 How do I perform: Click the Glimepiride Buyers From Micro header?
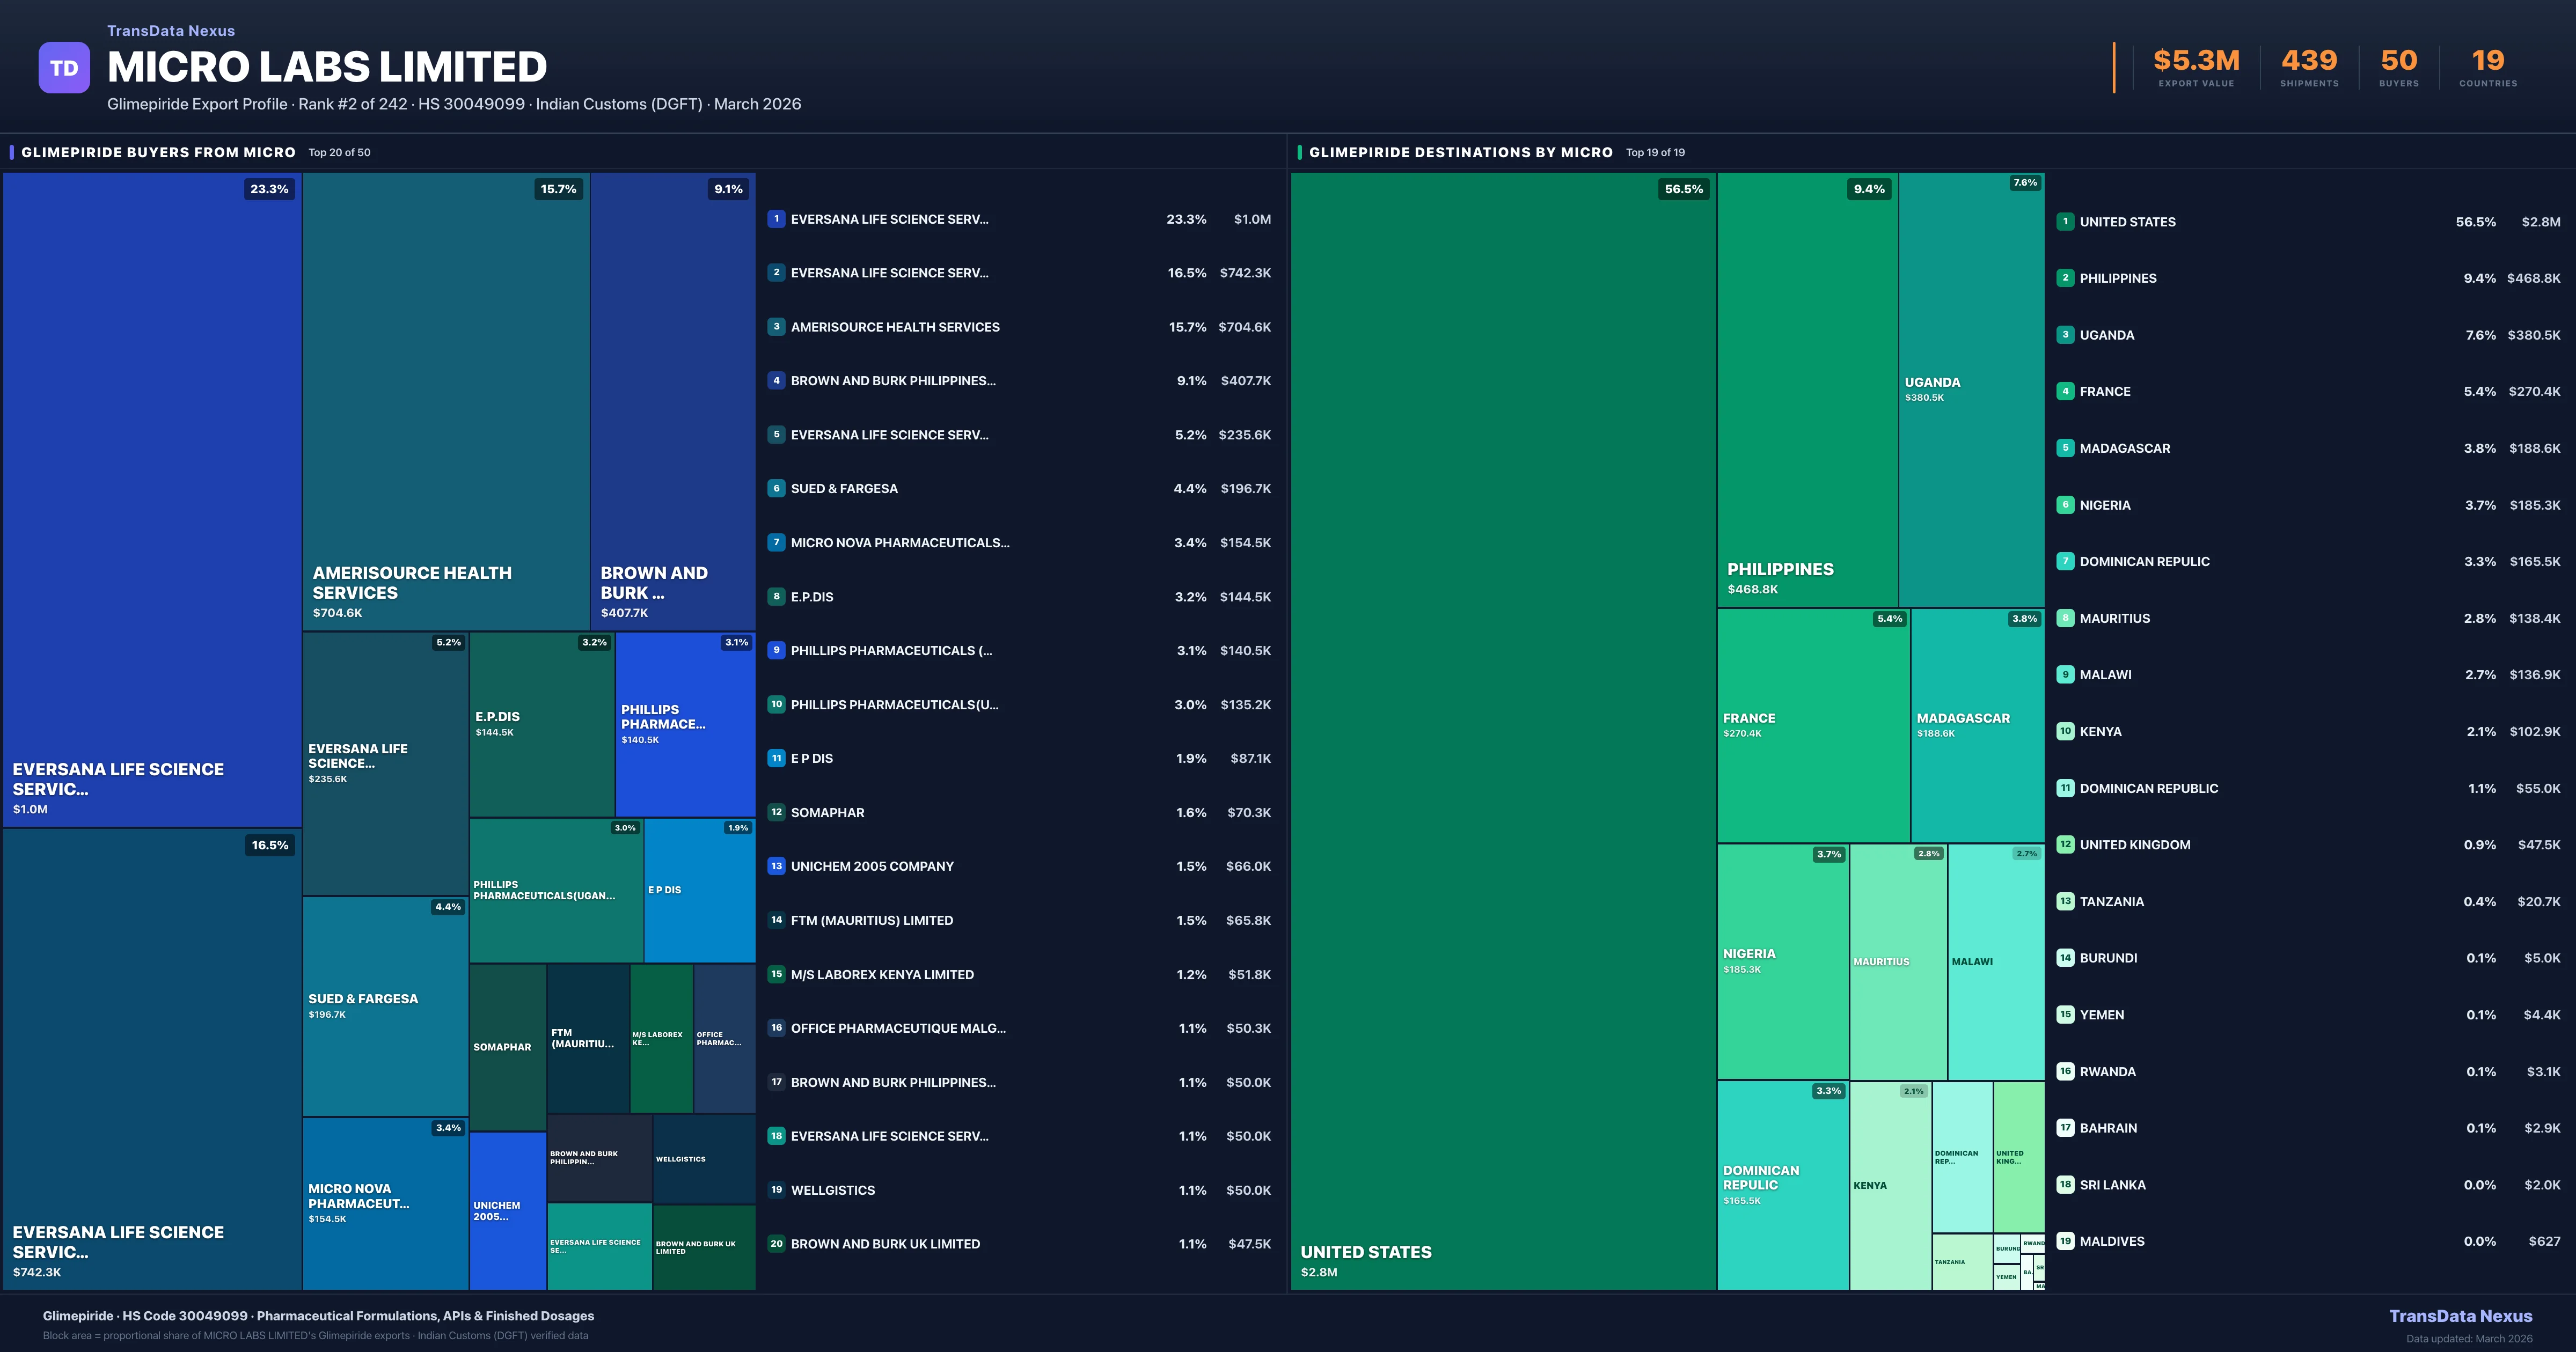click(158, 152)
